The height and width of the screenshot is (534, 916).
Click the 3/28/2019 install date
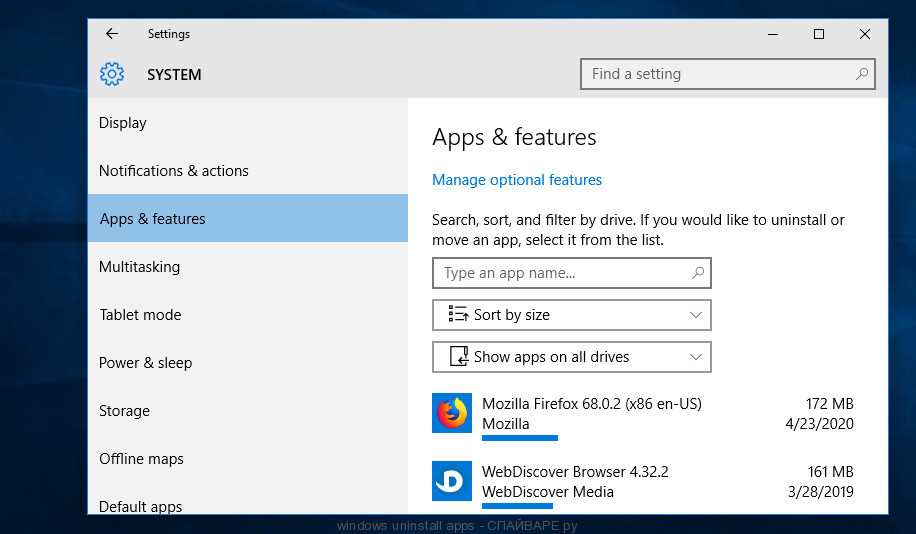coord(820,491)
